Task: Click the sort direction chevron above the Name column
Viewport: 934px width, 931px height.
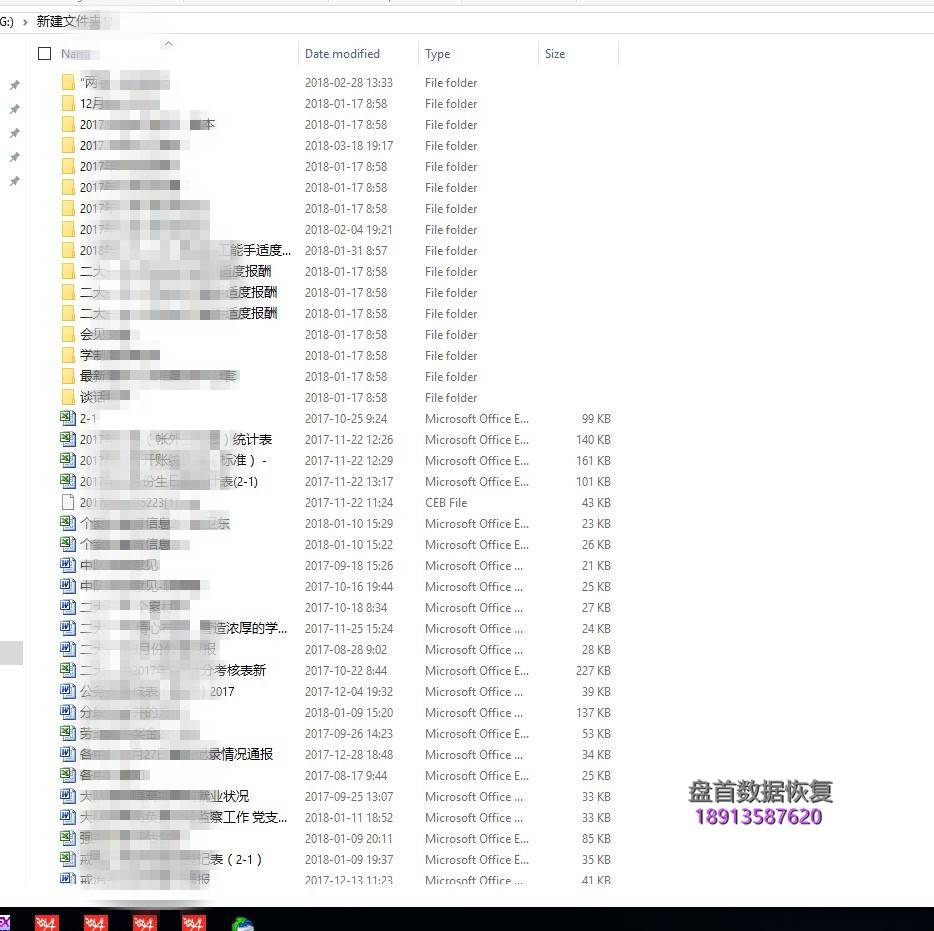Action: (168, 44)
